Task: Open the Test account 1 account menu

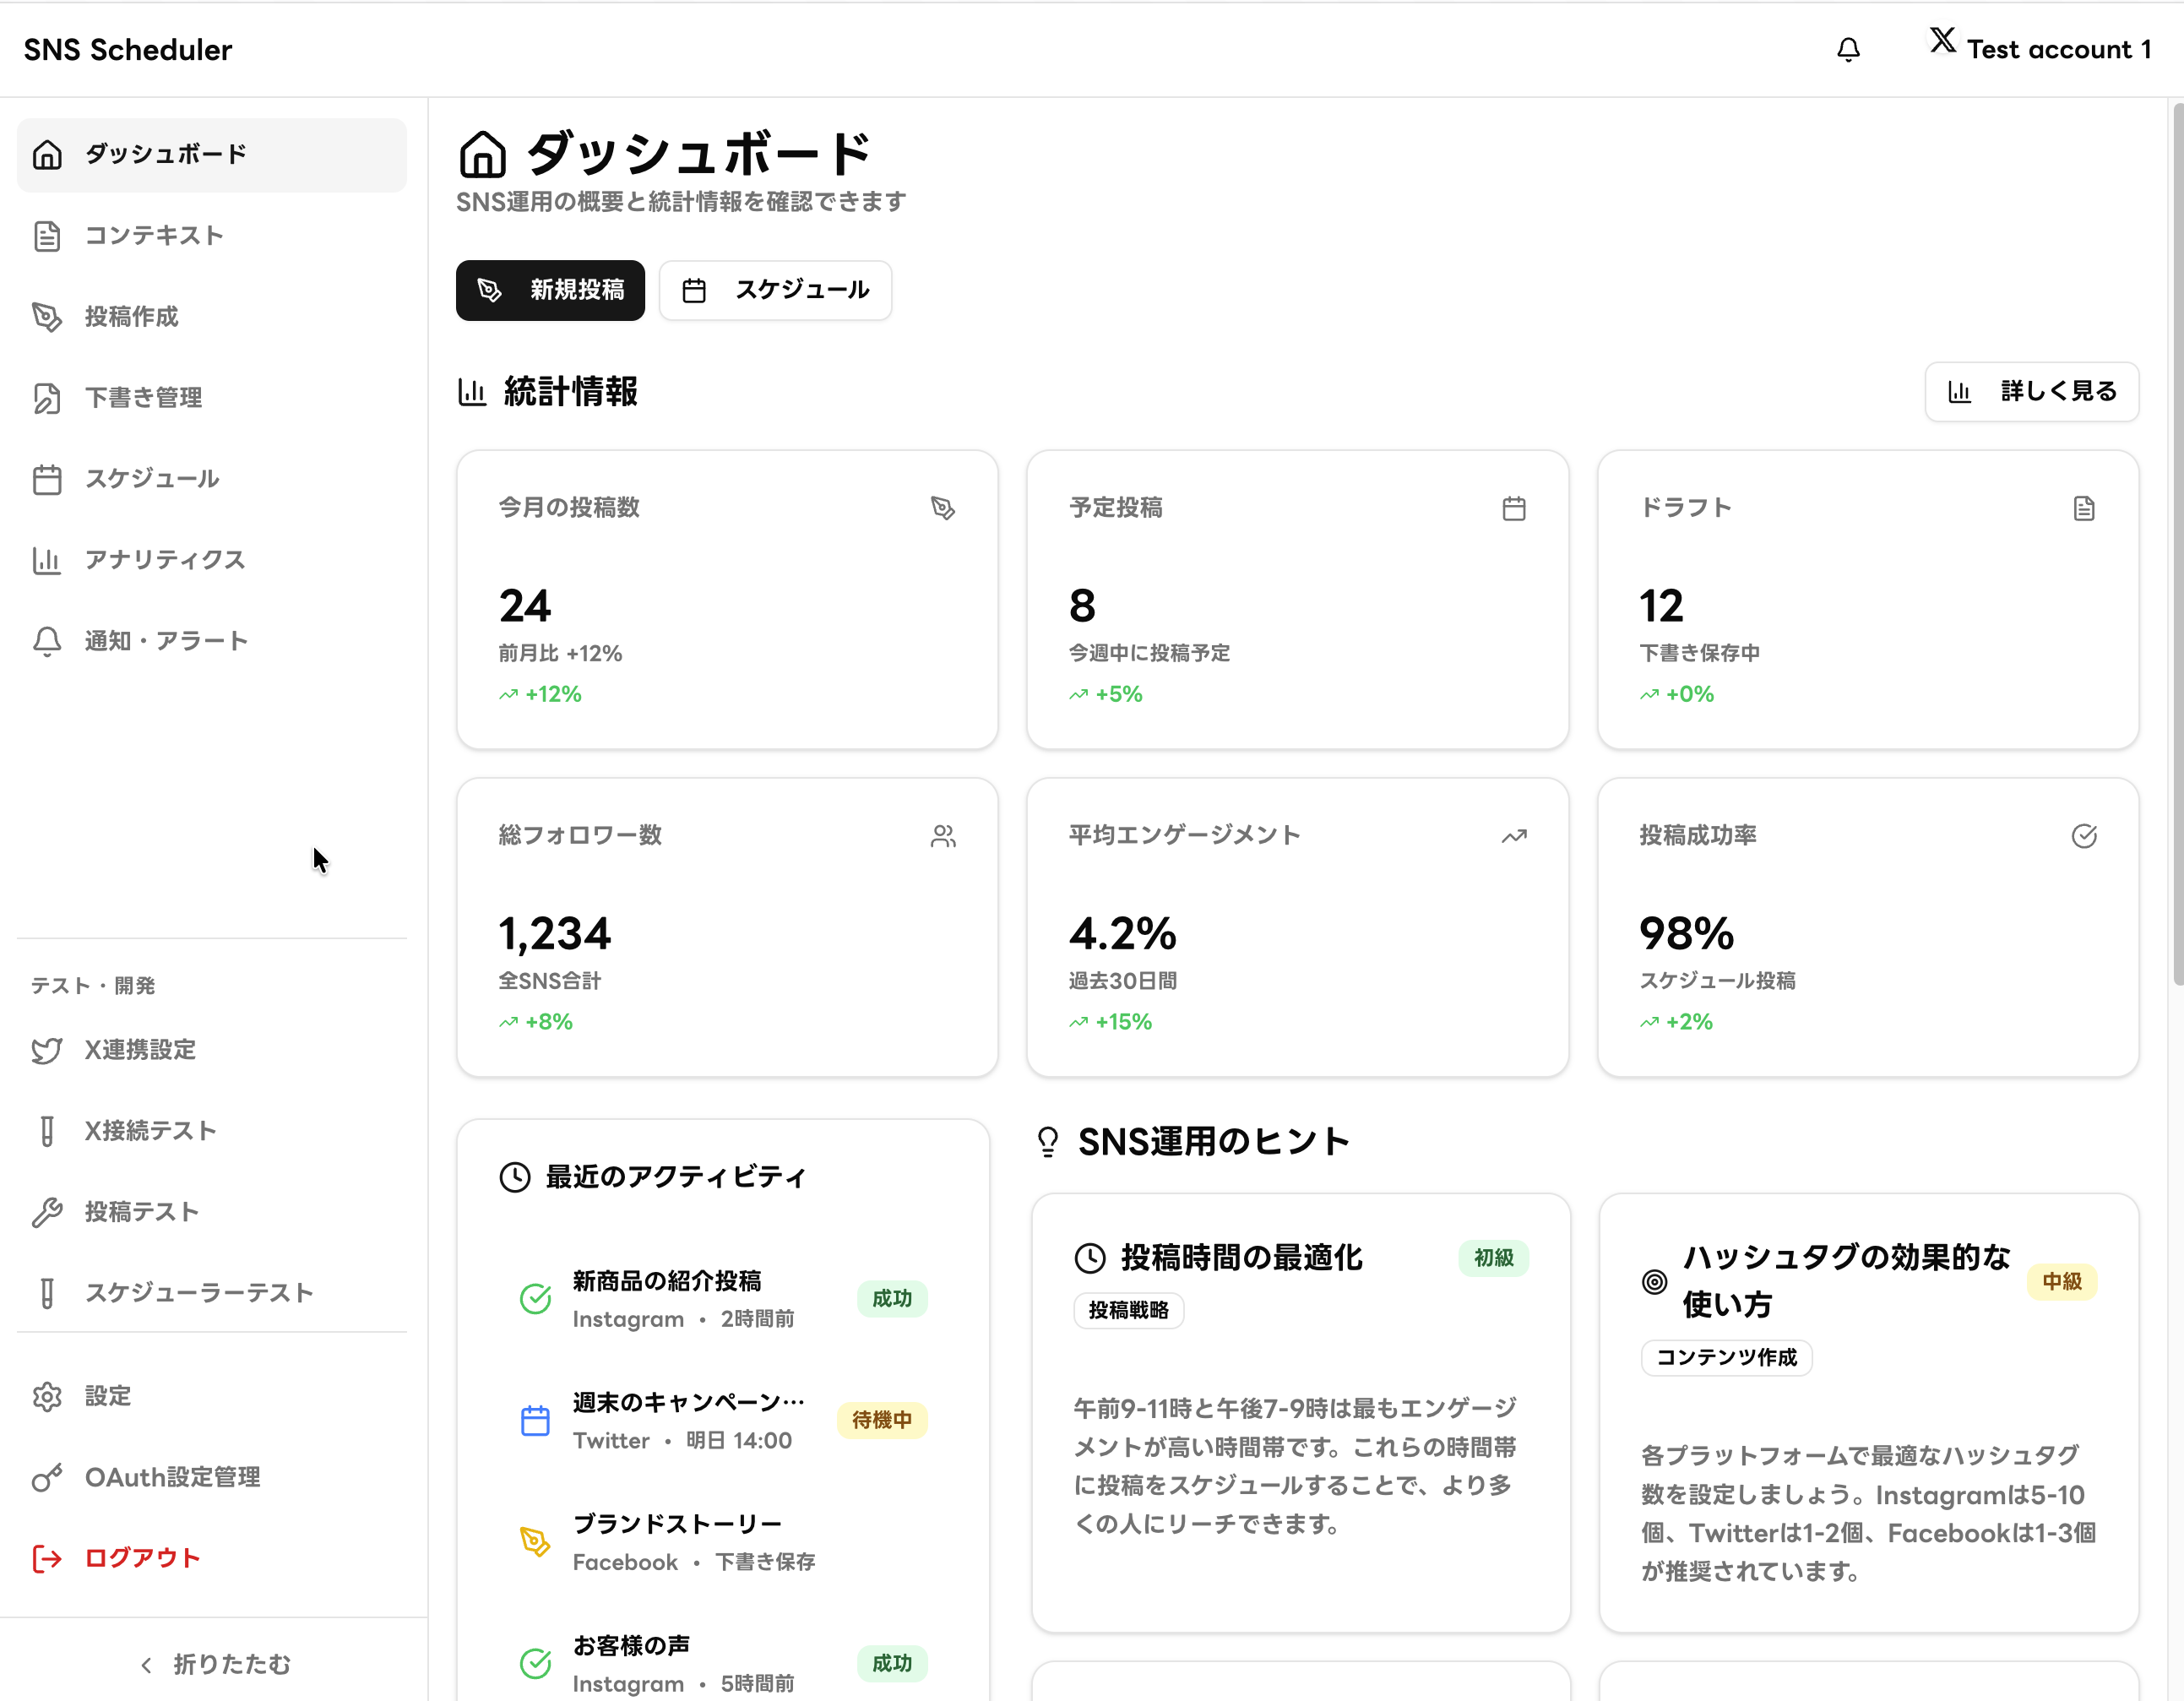Action: [x=2057, y=49]
